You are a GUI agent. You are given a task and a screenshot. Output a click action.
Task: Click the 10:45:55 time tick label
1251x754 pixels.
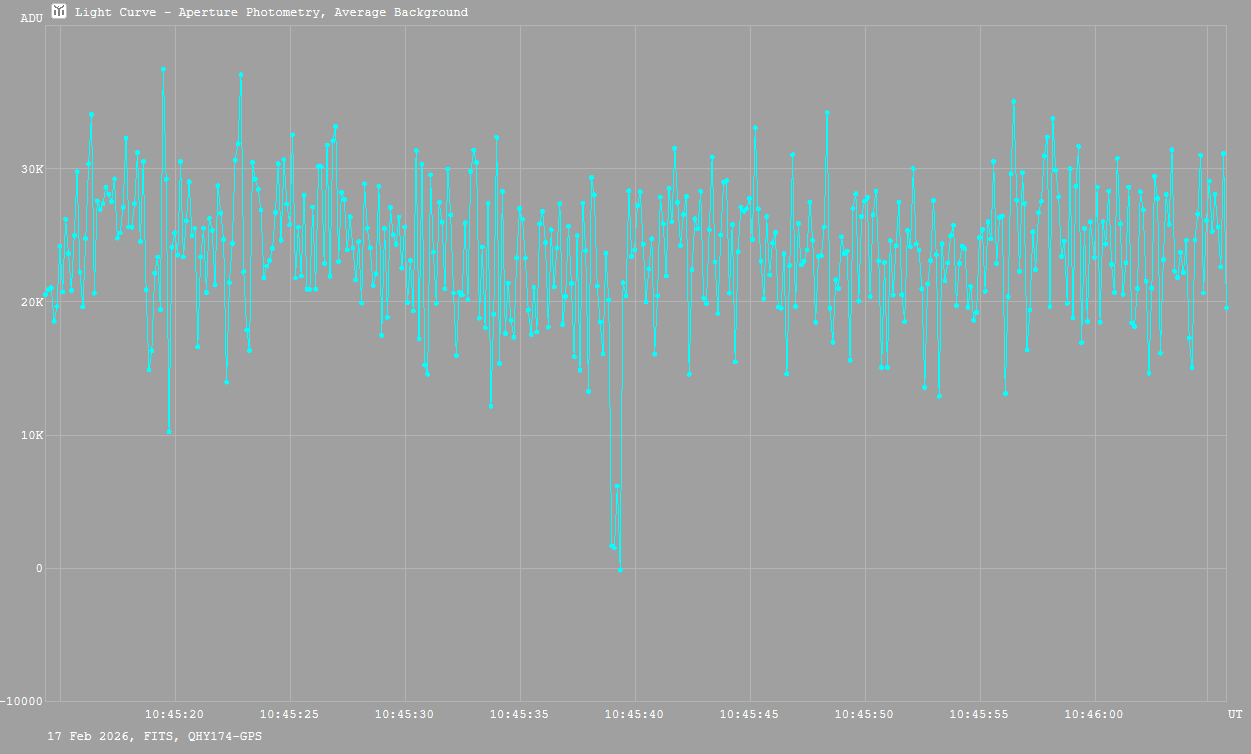pyautogui.click(x=980, y=714)
